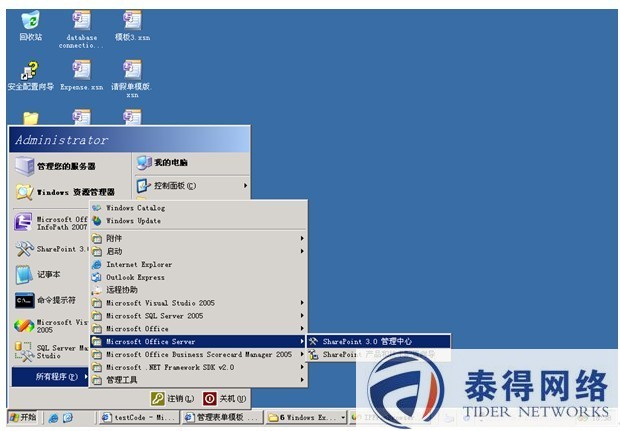Expand the Microsoft Office program folder
This screenshot has height=431, width=620.
[x=198, y=329]
